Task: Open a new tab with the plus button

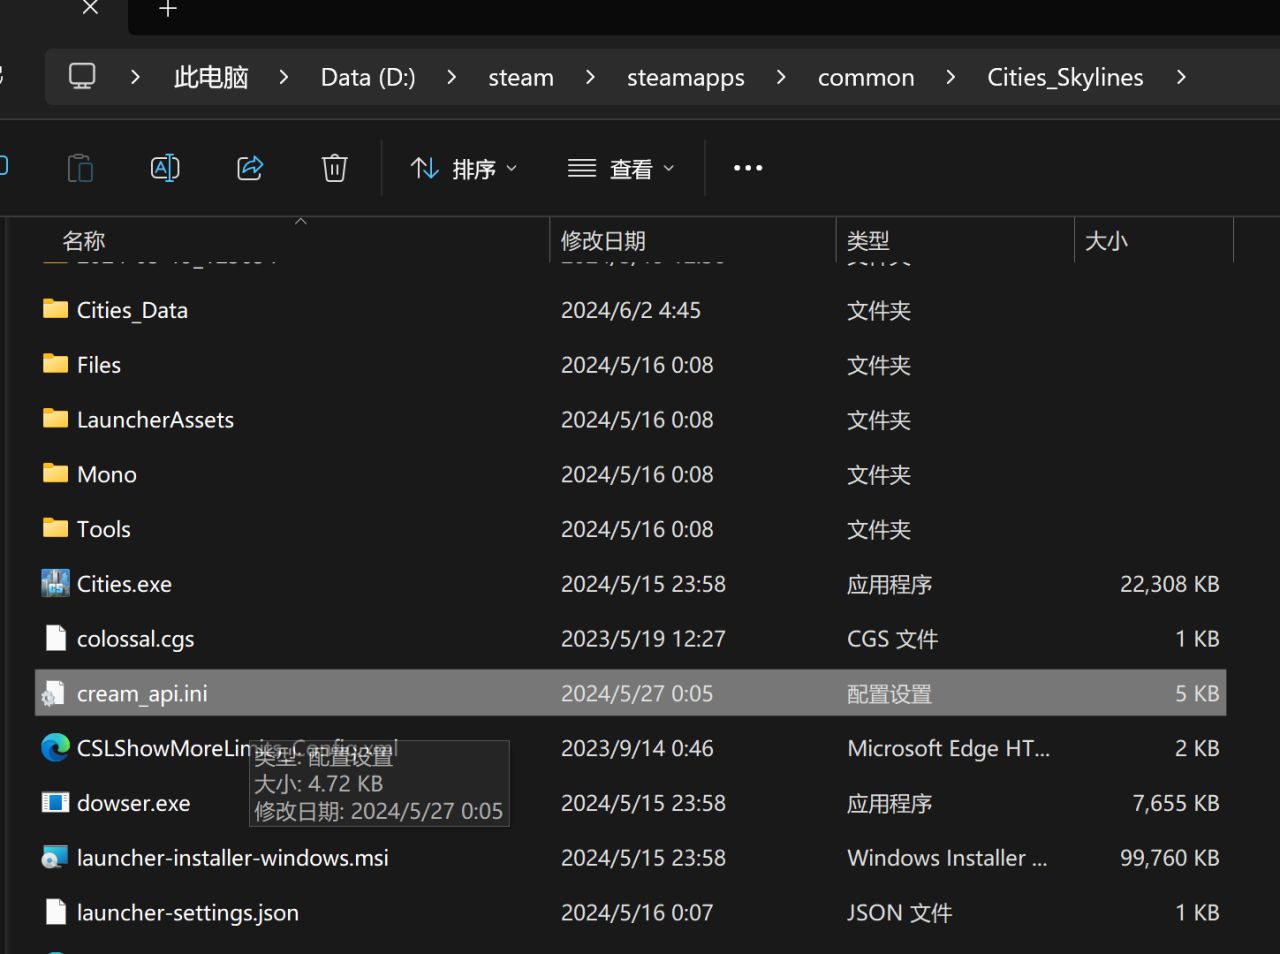Action: 168,9
